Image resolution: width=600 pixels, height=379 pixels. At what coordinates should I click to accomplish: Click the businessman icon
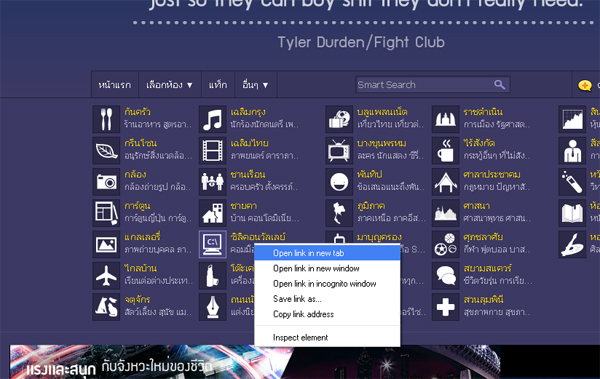pyautogui.click(x=572, y=150)
